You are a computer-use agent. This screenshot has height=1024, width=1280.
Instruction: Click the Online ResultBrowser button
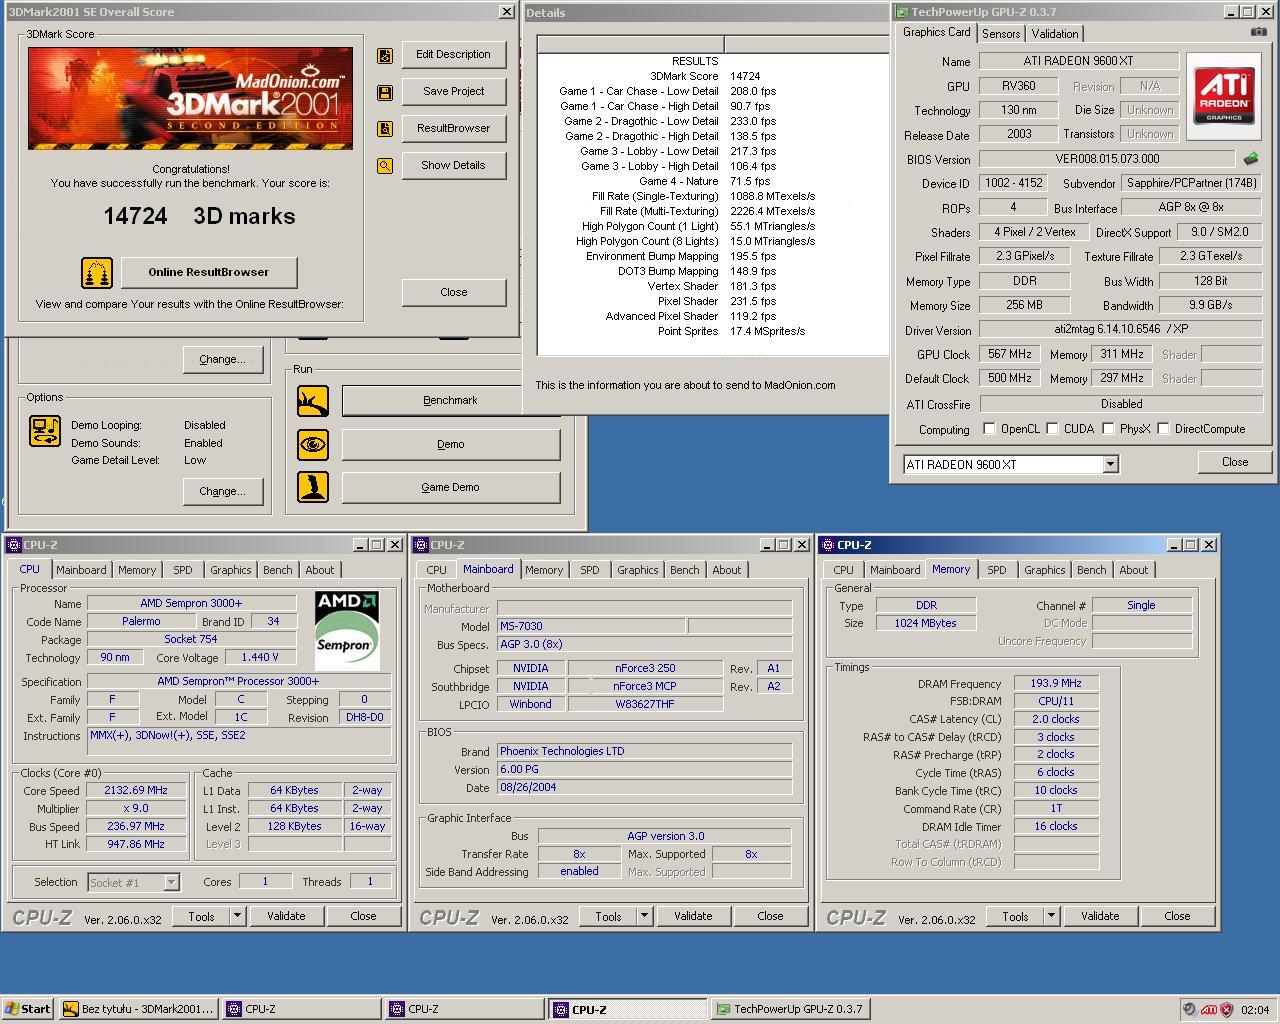click(209, 272)
